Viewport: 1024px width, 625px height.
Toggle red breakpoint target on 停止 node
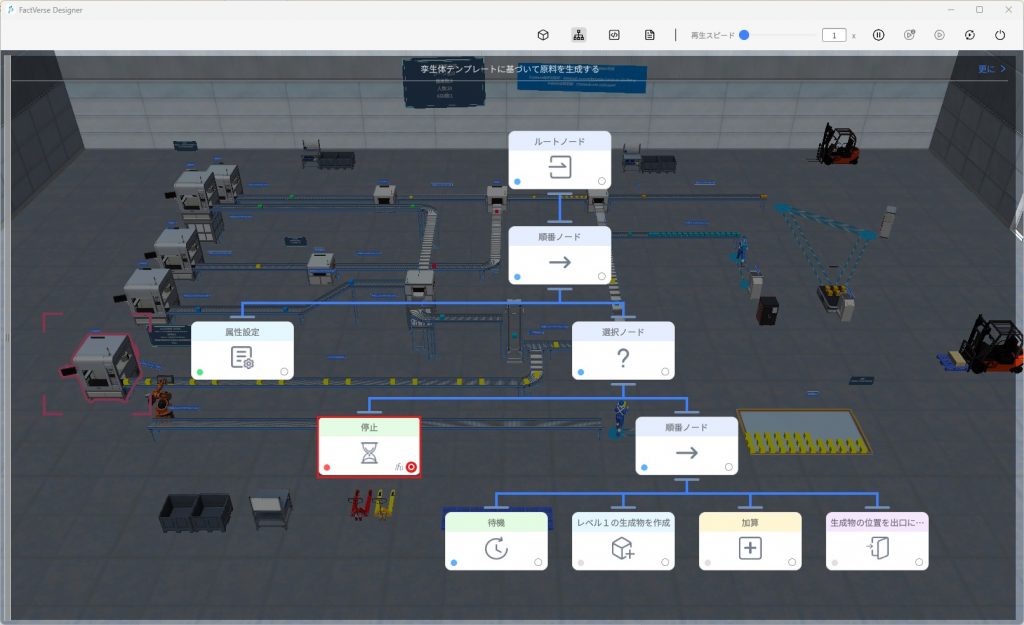(x=411, y=467)
